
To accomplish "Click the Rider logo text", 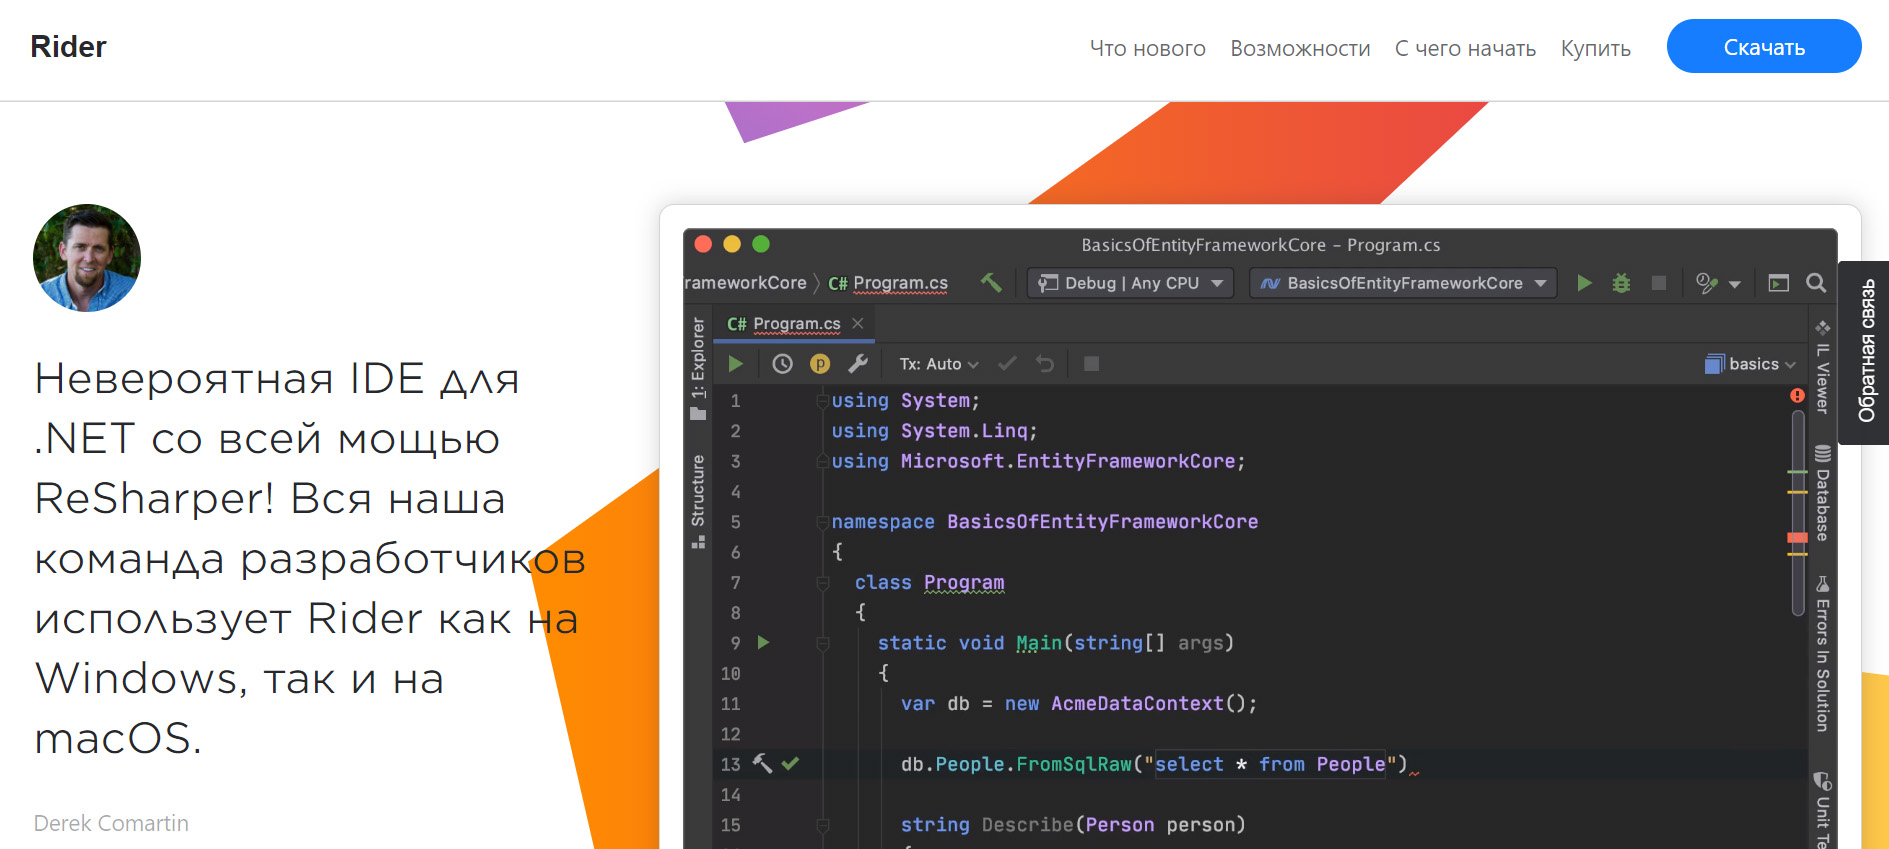I will 68,46.
